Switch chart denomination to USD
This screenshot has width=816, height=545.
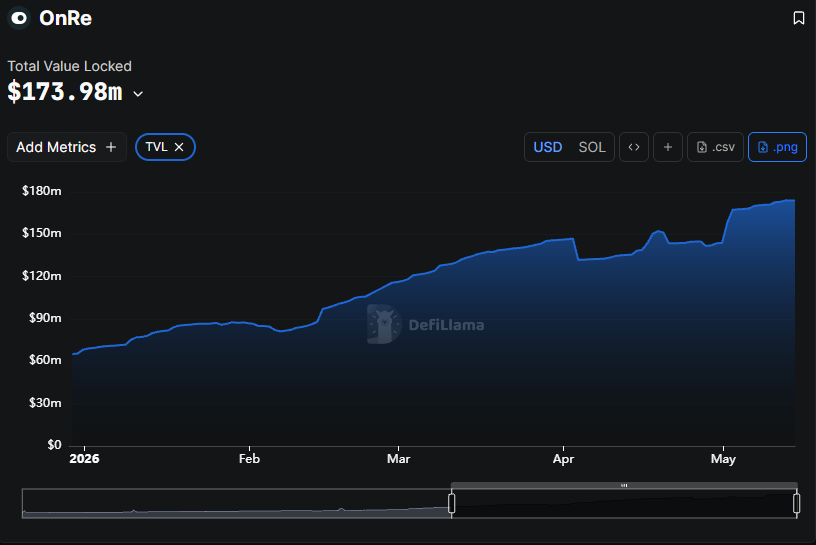547,147
